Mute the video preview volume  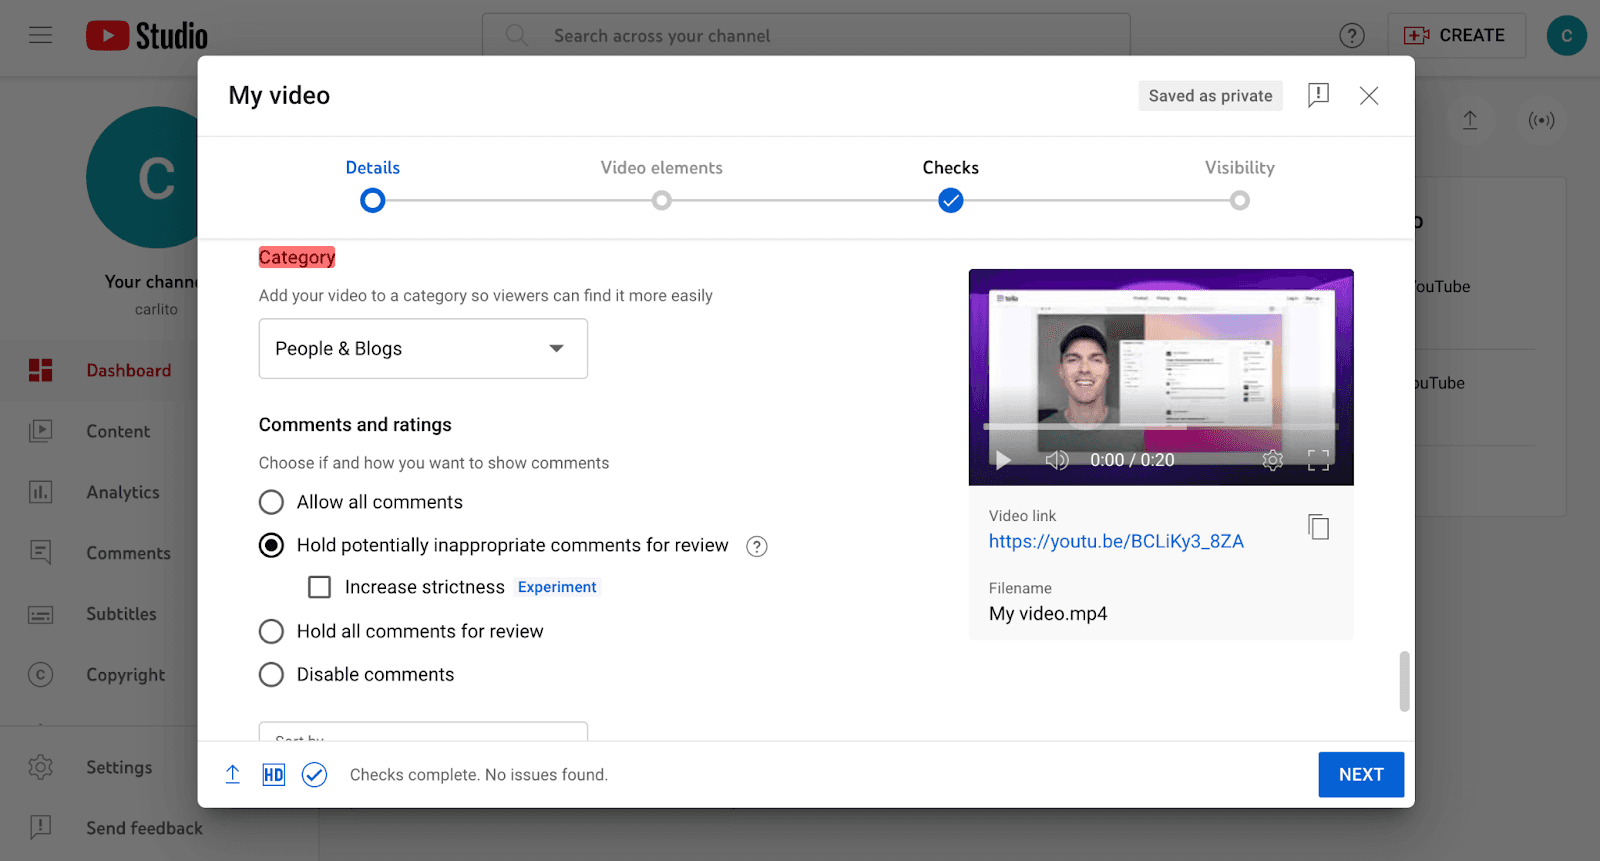1056,460
